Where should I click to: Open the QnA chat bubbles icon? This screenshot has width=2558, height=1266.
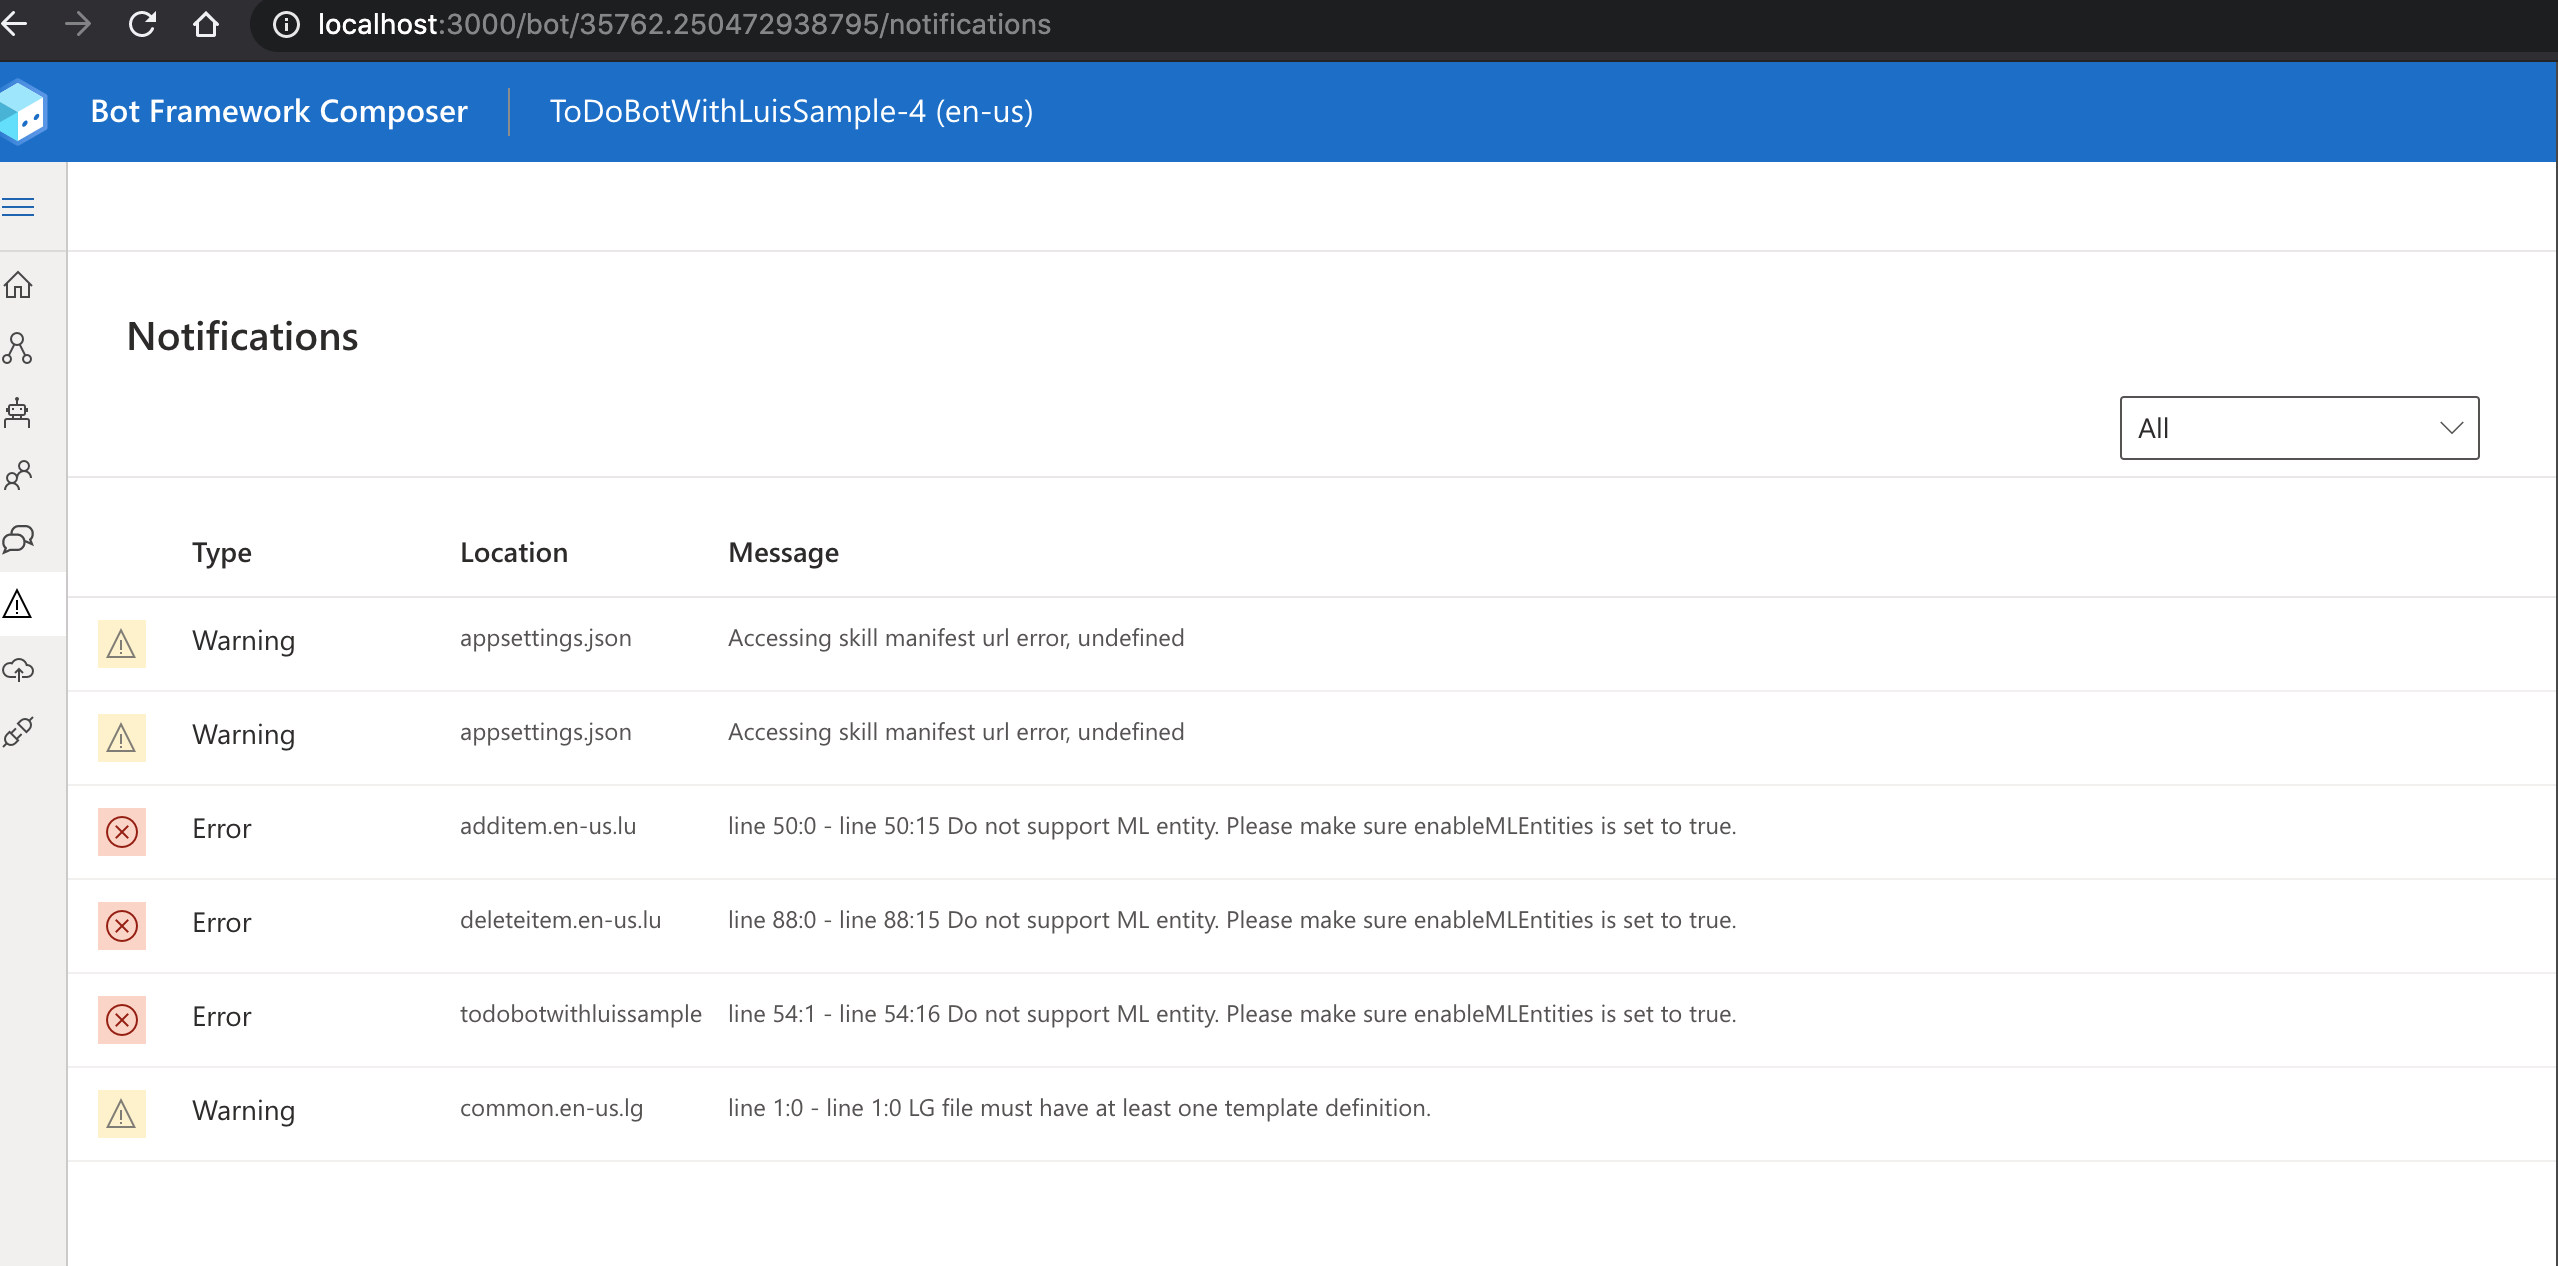coord(19,540)
